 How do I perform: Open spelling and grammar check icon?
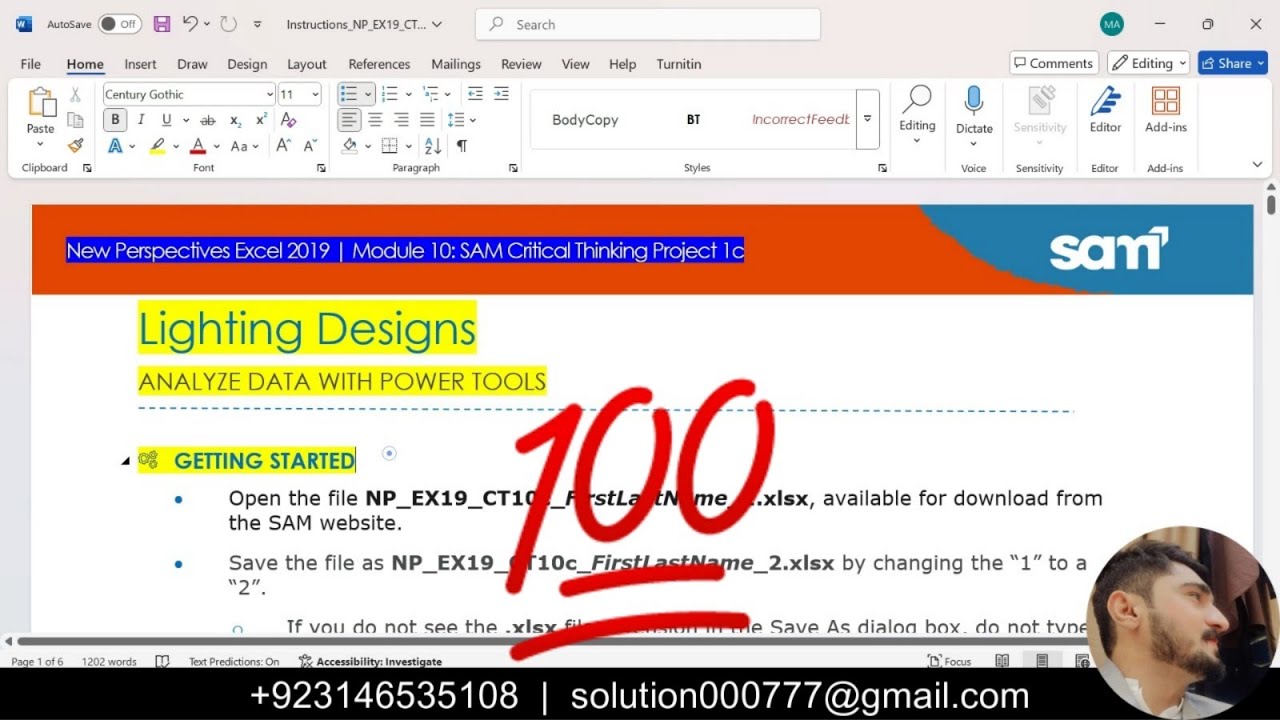click(x=162, y=661)
